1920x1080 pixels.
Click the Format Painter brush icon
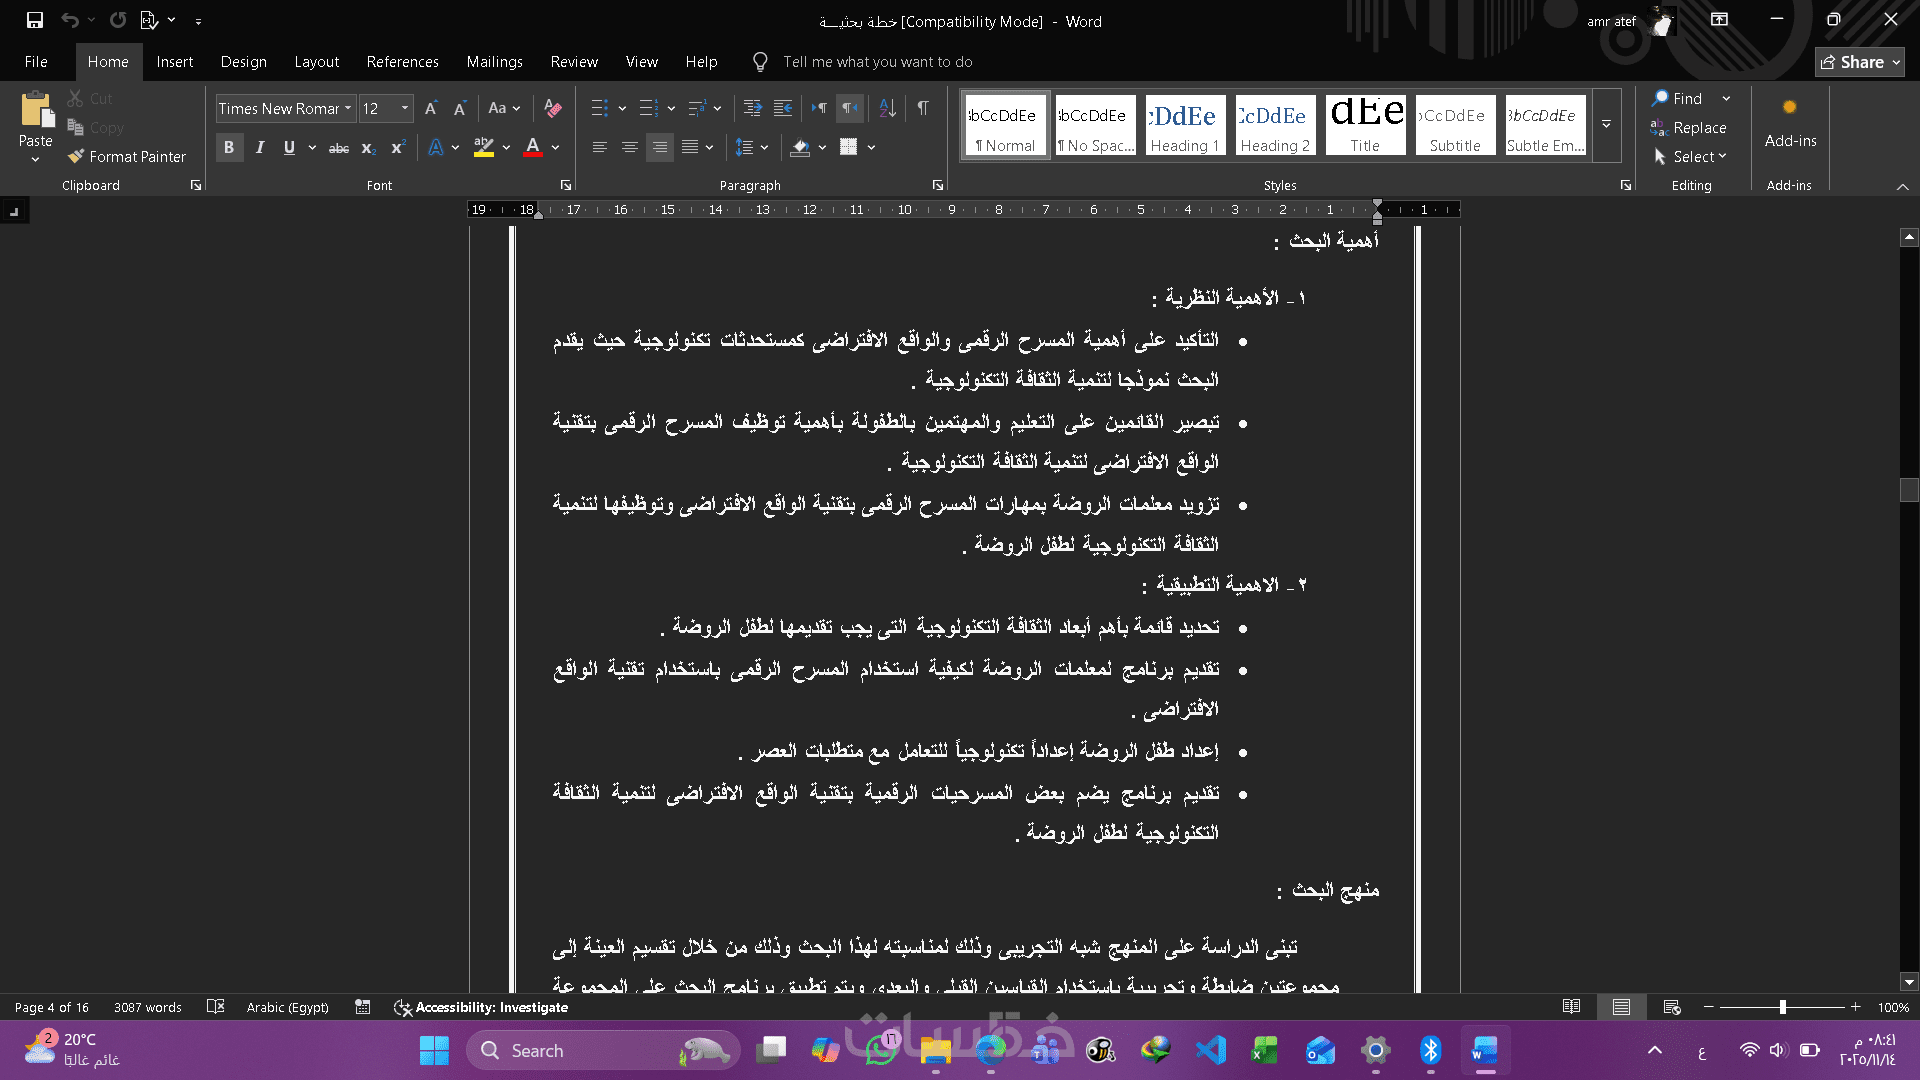[76, 156]
